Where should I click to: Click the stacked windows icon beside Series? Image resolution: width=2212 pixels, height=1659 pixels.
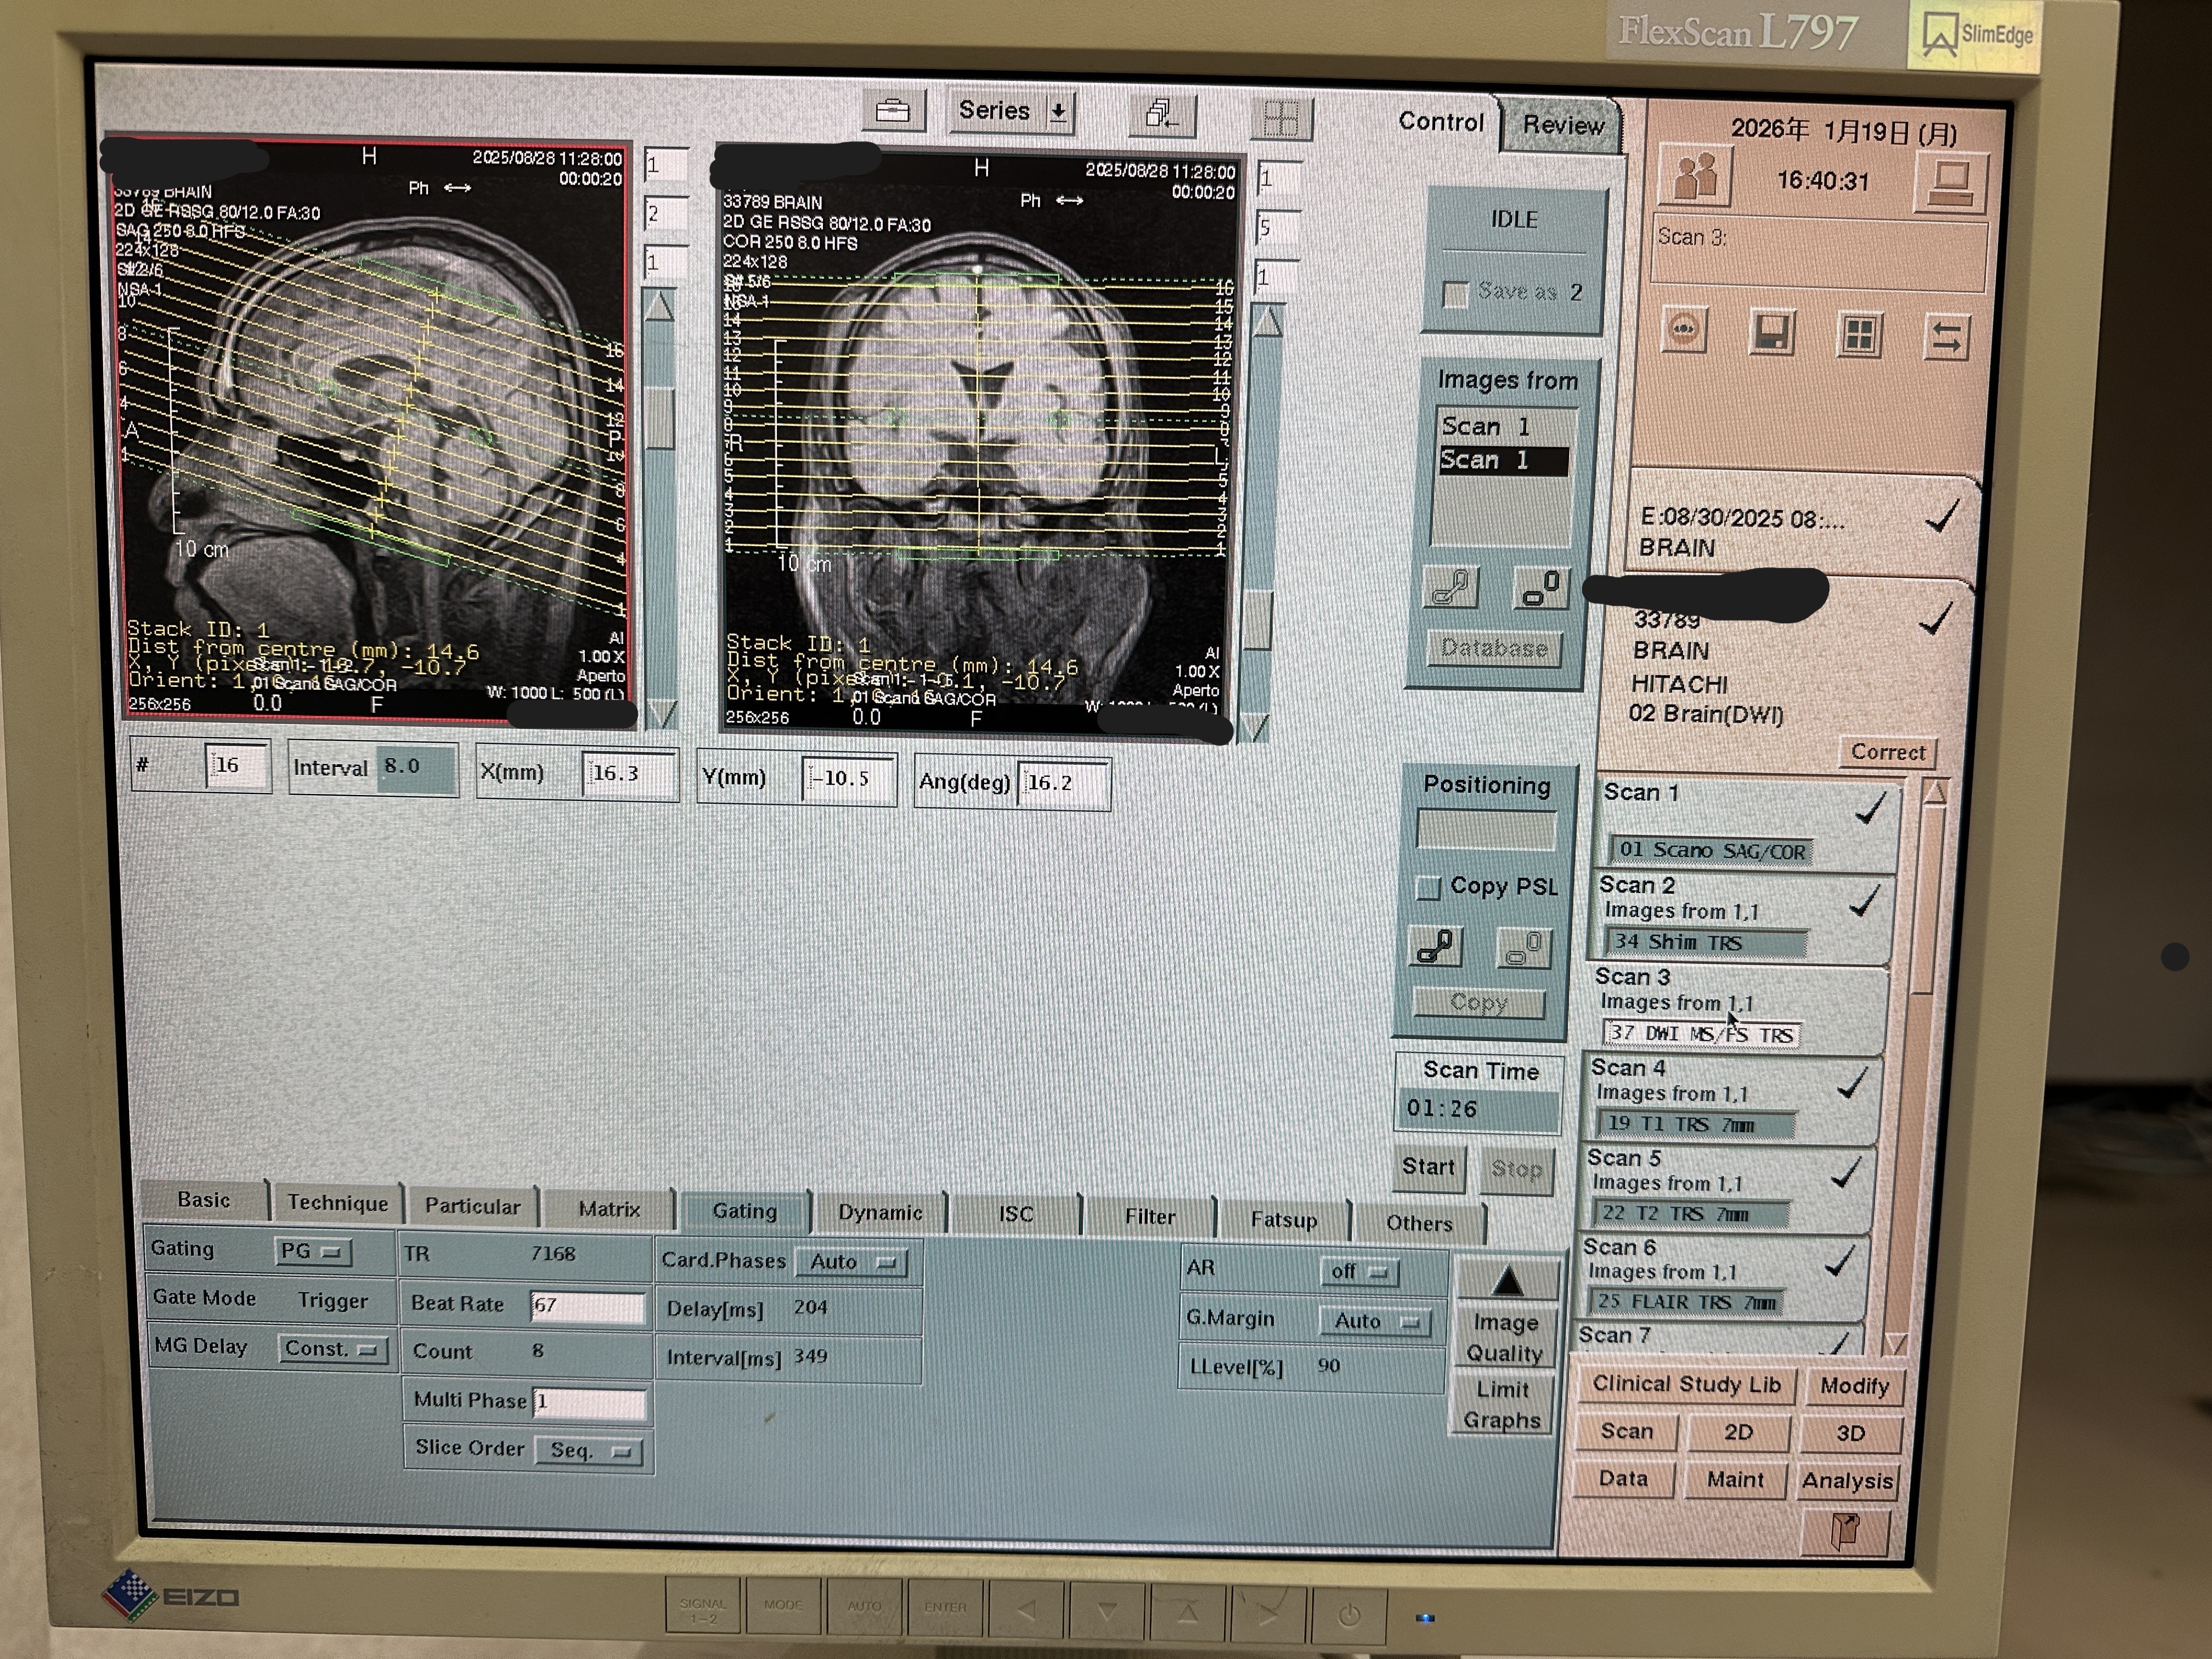1161,113
